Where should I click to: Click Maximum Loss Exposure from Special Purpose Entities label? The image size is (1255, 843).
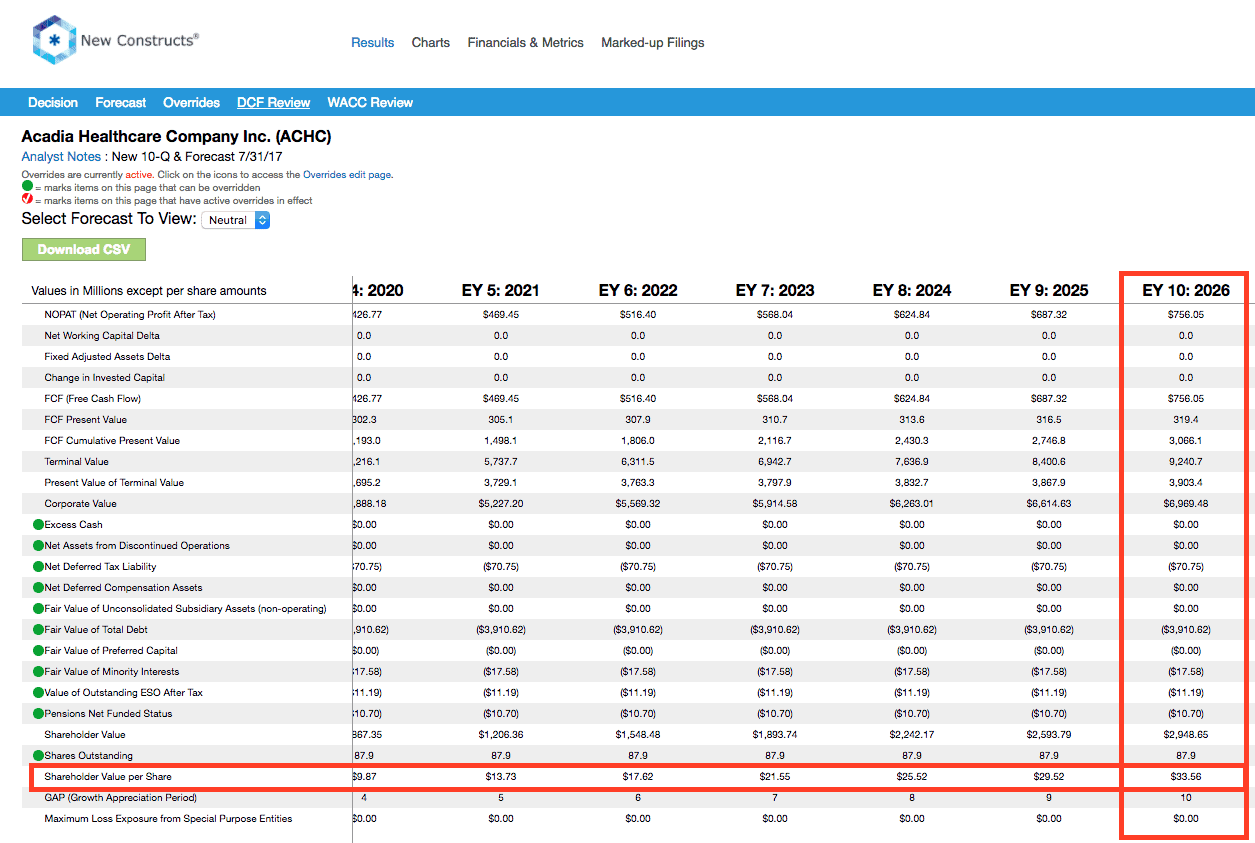(x=168, y=819)
